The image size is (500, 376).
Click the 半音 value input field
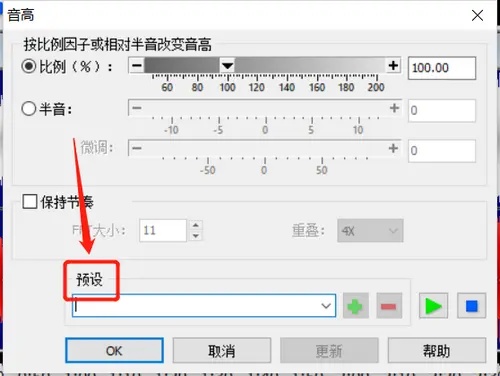[x=442, y=110]
